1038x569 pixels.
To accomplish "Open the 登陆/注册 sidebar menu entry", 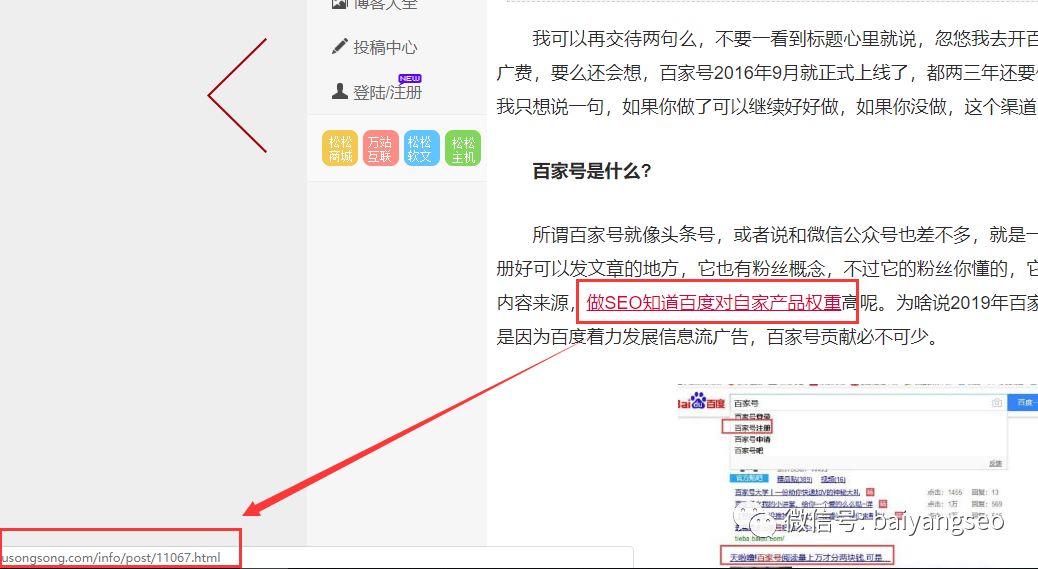I will 377,91.
